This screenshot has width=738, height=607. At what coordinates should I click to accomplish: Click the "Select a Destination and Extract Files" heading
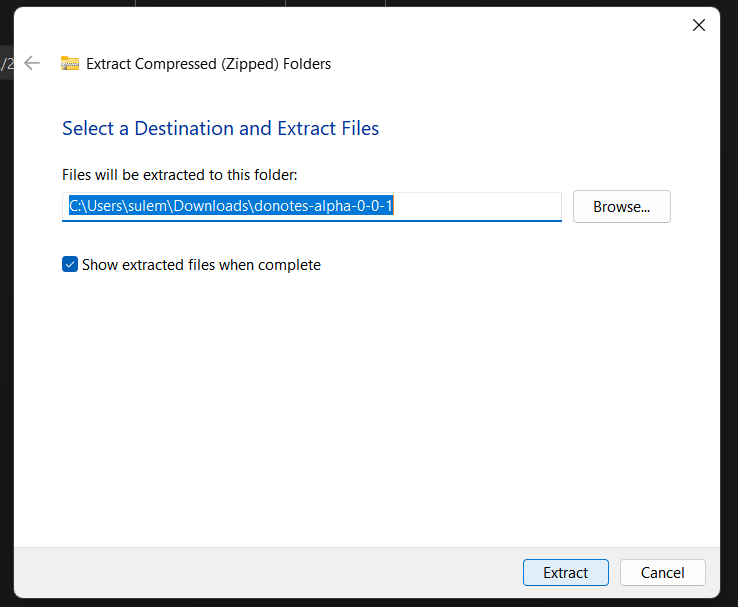pyautogui.click(x=220, y=128)
